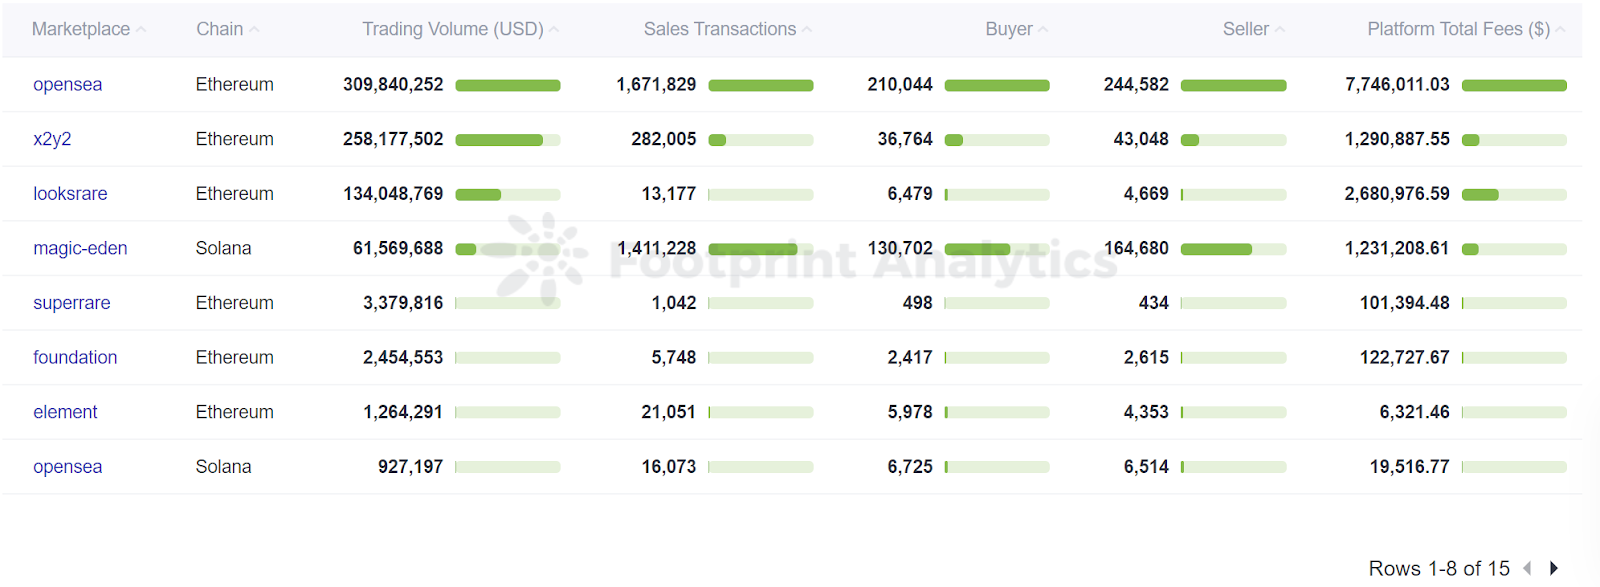Click opensea's trading volume progress bar
This screenshot has width=1600, height=587.
coord(508,85)
